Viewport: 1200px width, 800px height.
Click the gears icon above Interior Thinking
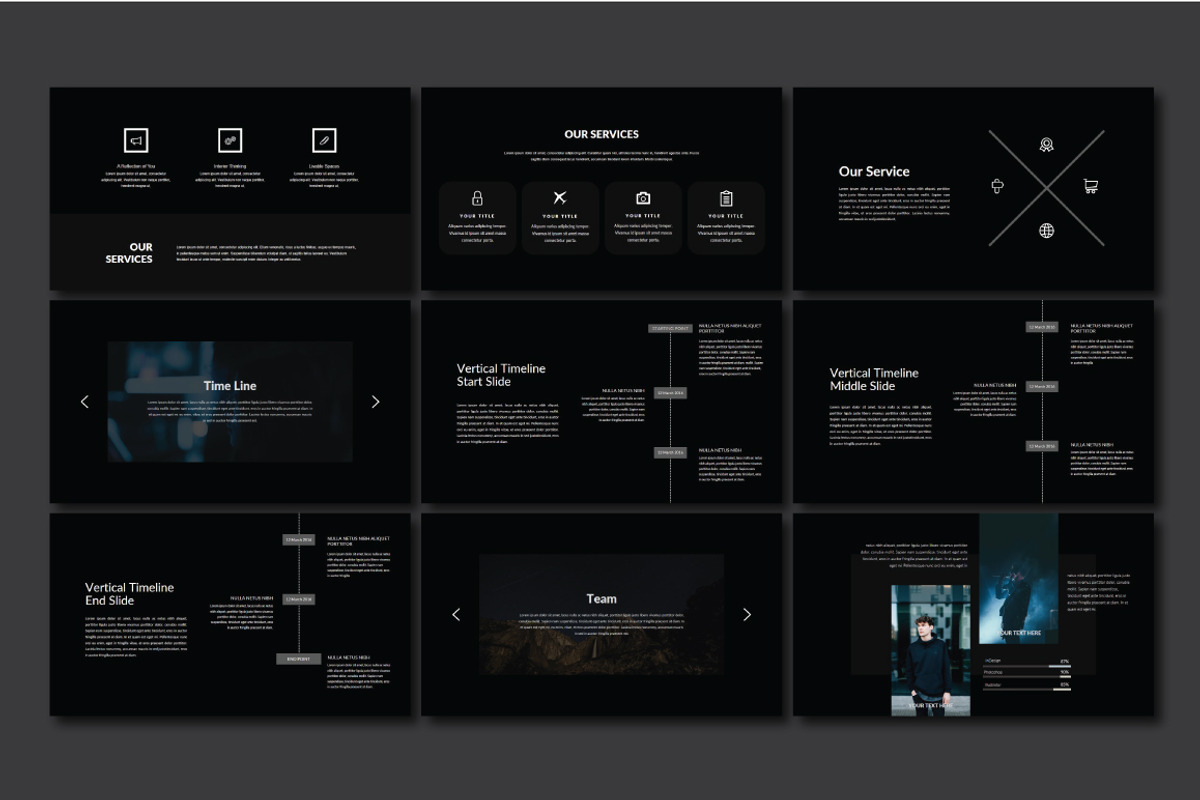[230, 141]
